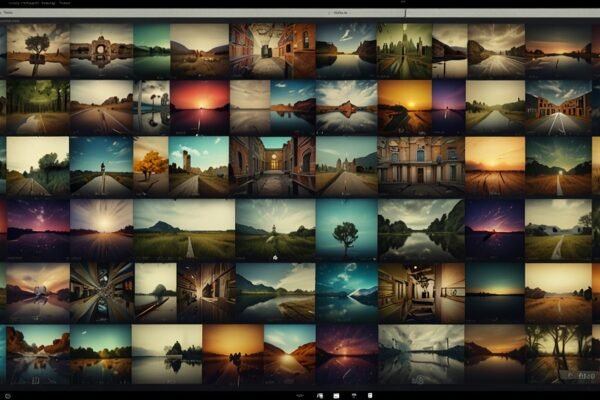Click the vertical marker on the top bar
600x400 pixels.
coord(405,13)
